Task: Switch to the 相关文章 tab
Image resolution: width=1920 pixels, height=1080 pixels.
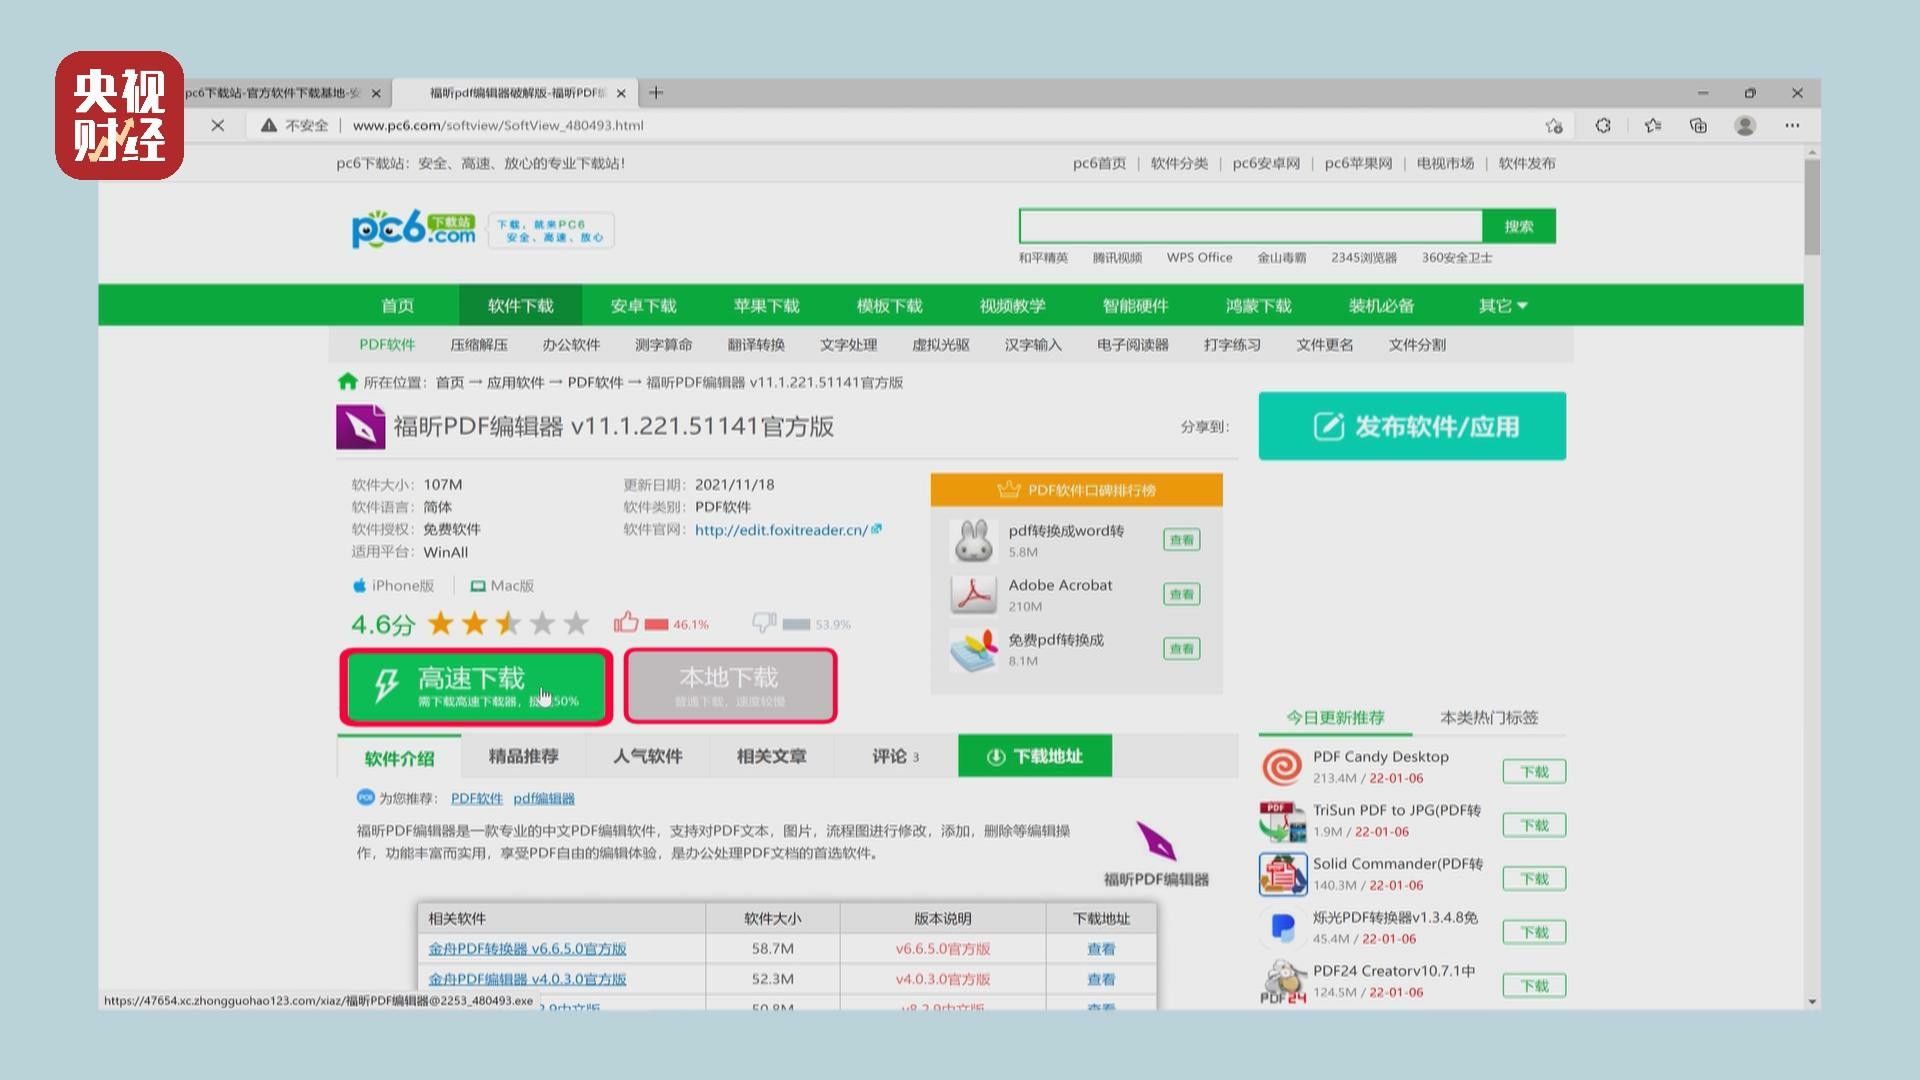Action: (x=771, y=757)
